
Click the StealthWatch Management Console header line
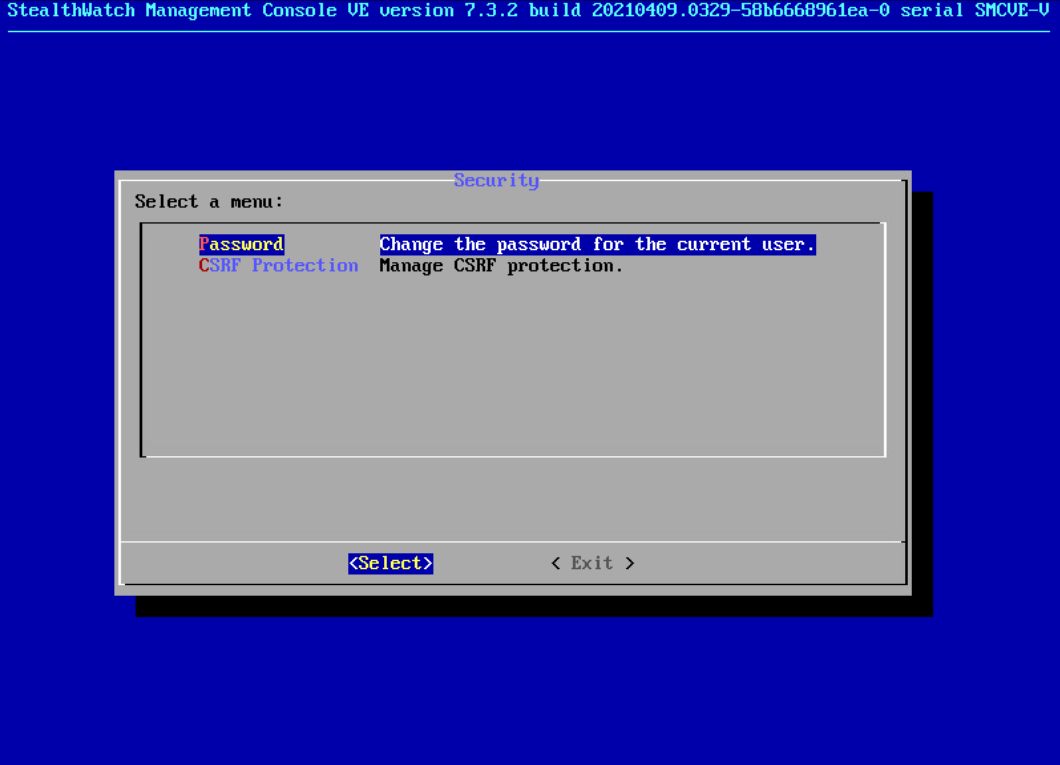(528, 11)
